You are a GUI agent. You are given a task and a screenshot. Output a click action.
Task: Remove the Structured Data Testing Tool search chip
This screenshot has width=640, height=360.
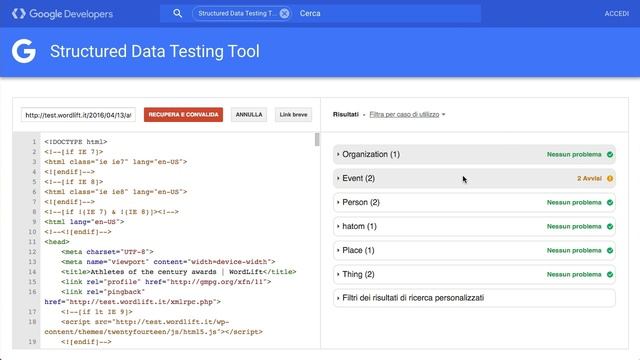click(284, 13)
